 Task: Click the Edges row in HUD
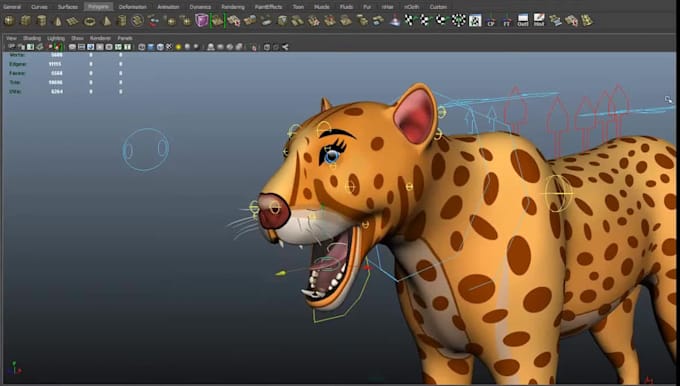point(65,64)
